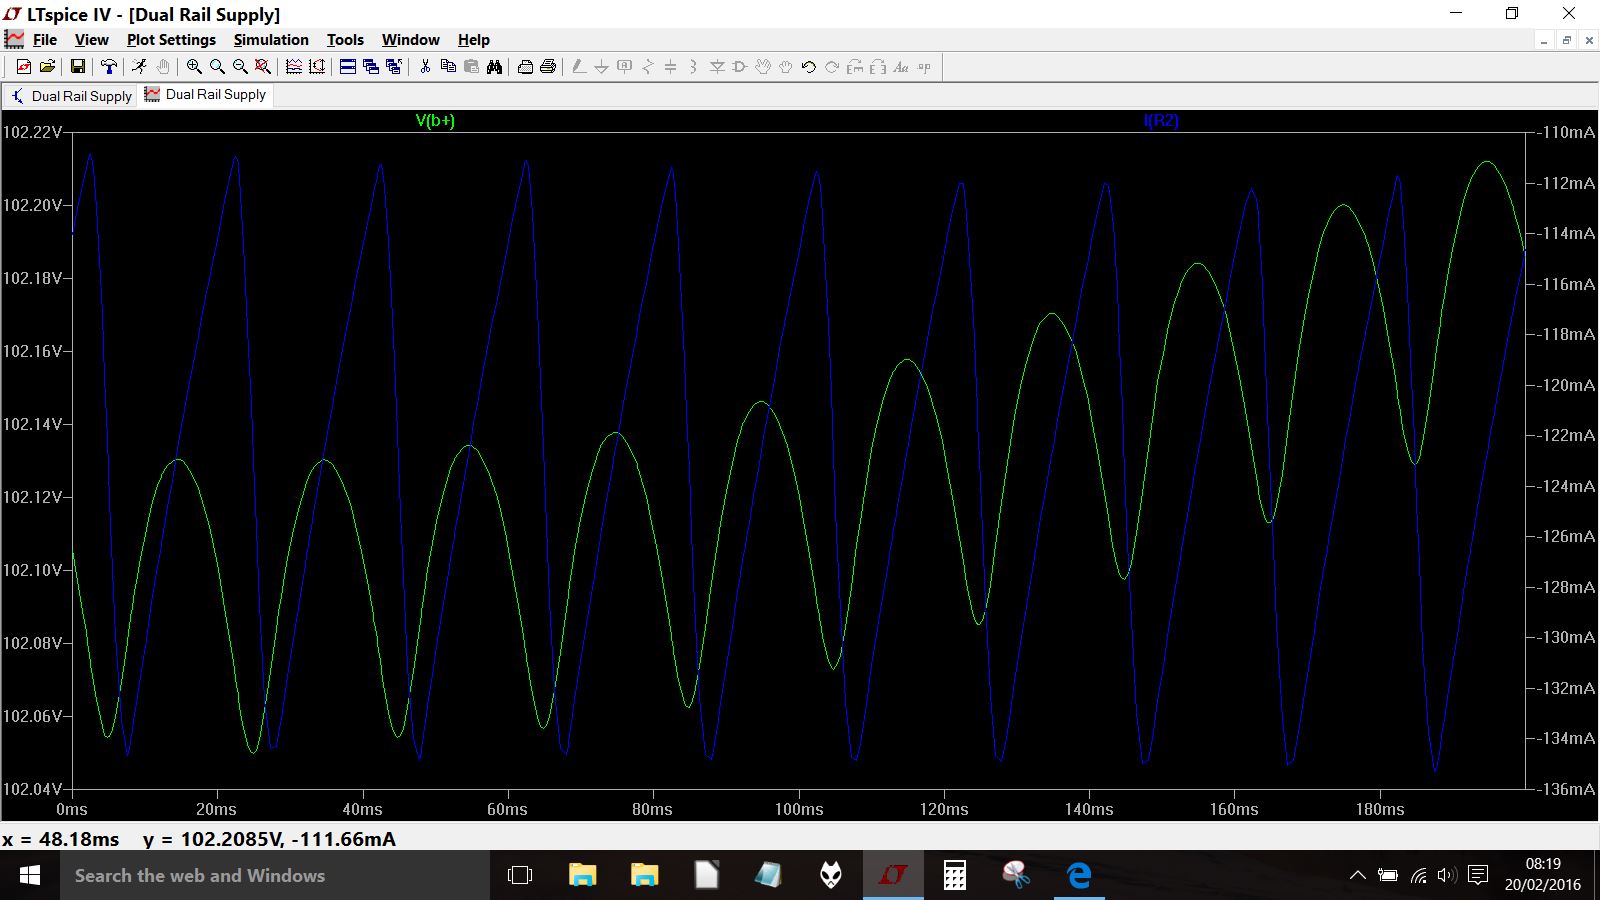Click the 102.22V left axis label
Image resolution: width=1600 pixels, height=900 pixels.
(32, 132)
